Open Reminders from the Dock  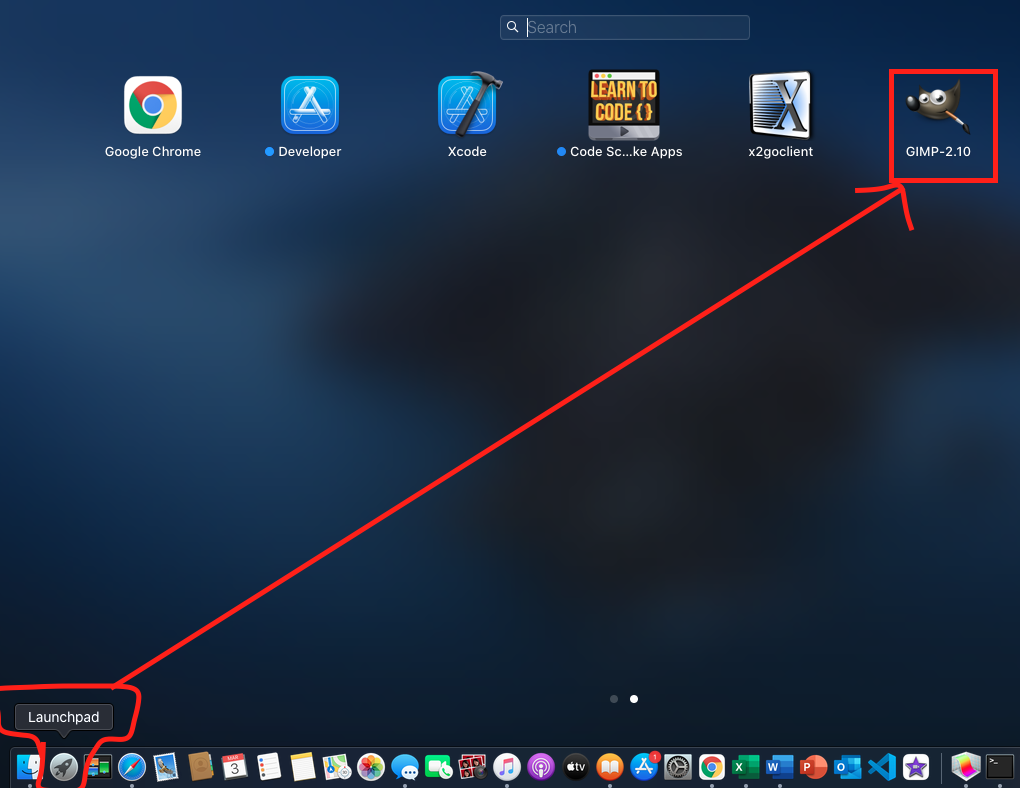tap(269, 767)
